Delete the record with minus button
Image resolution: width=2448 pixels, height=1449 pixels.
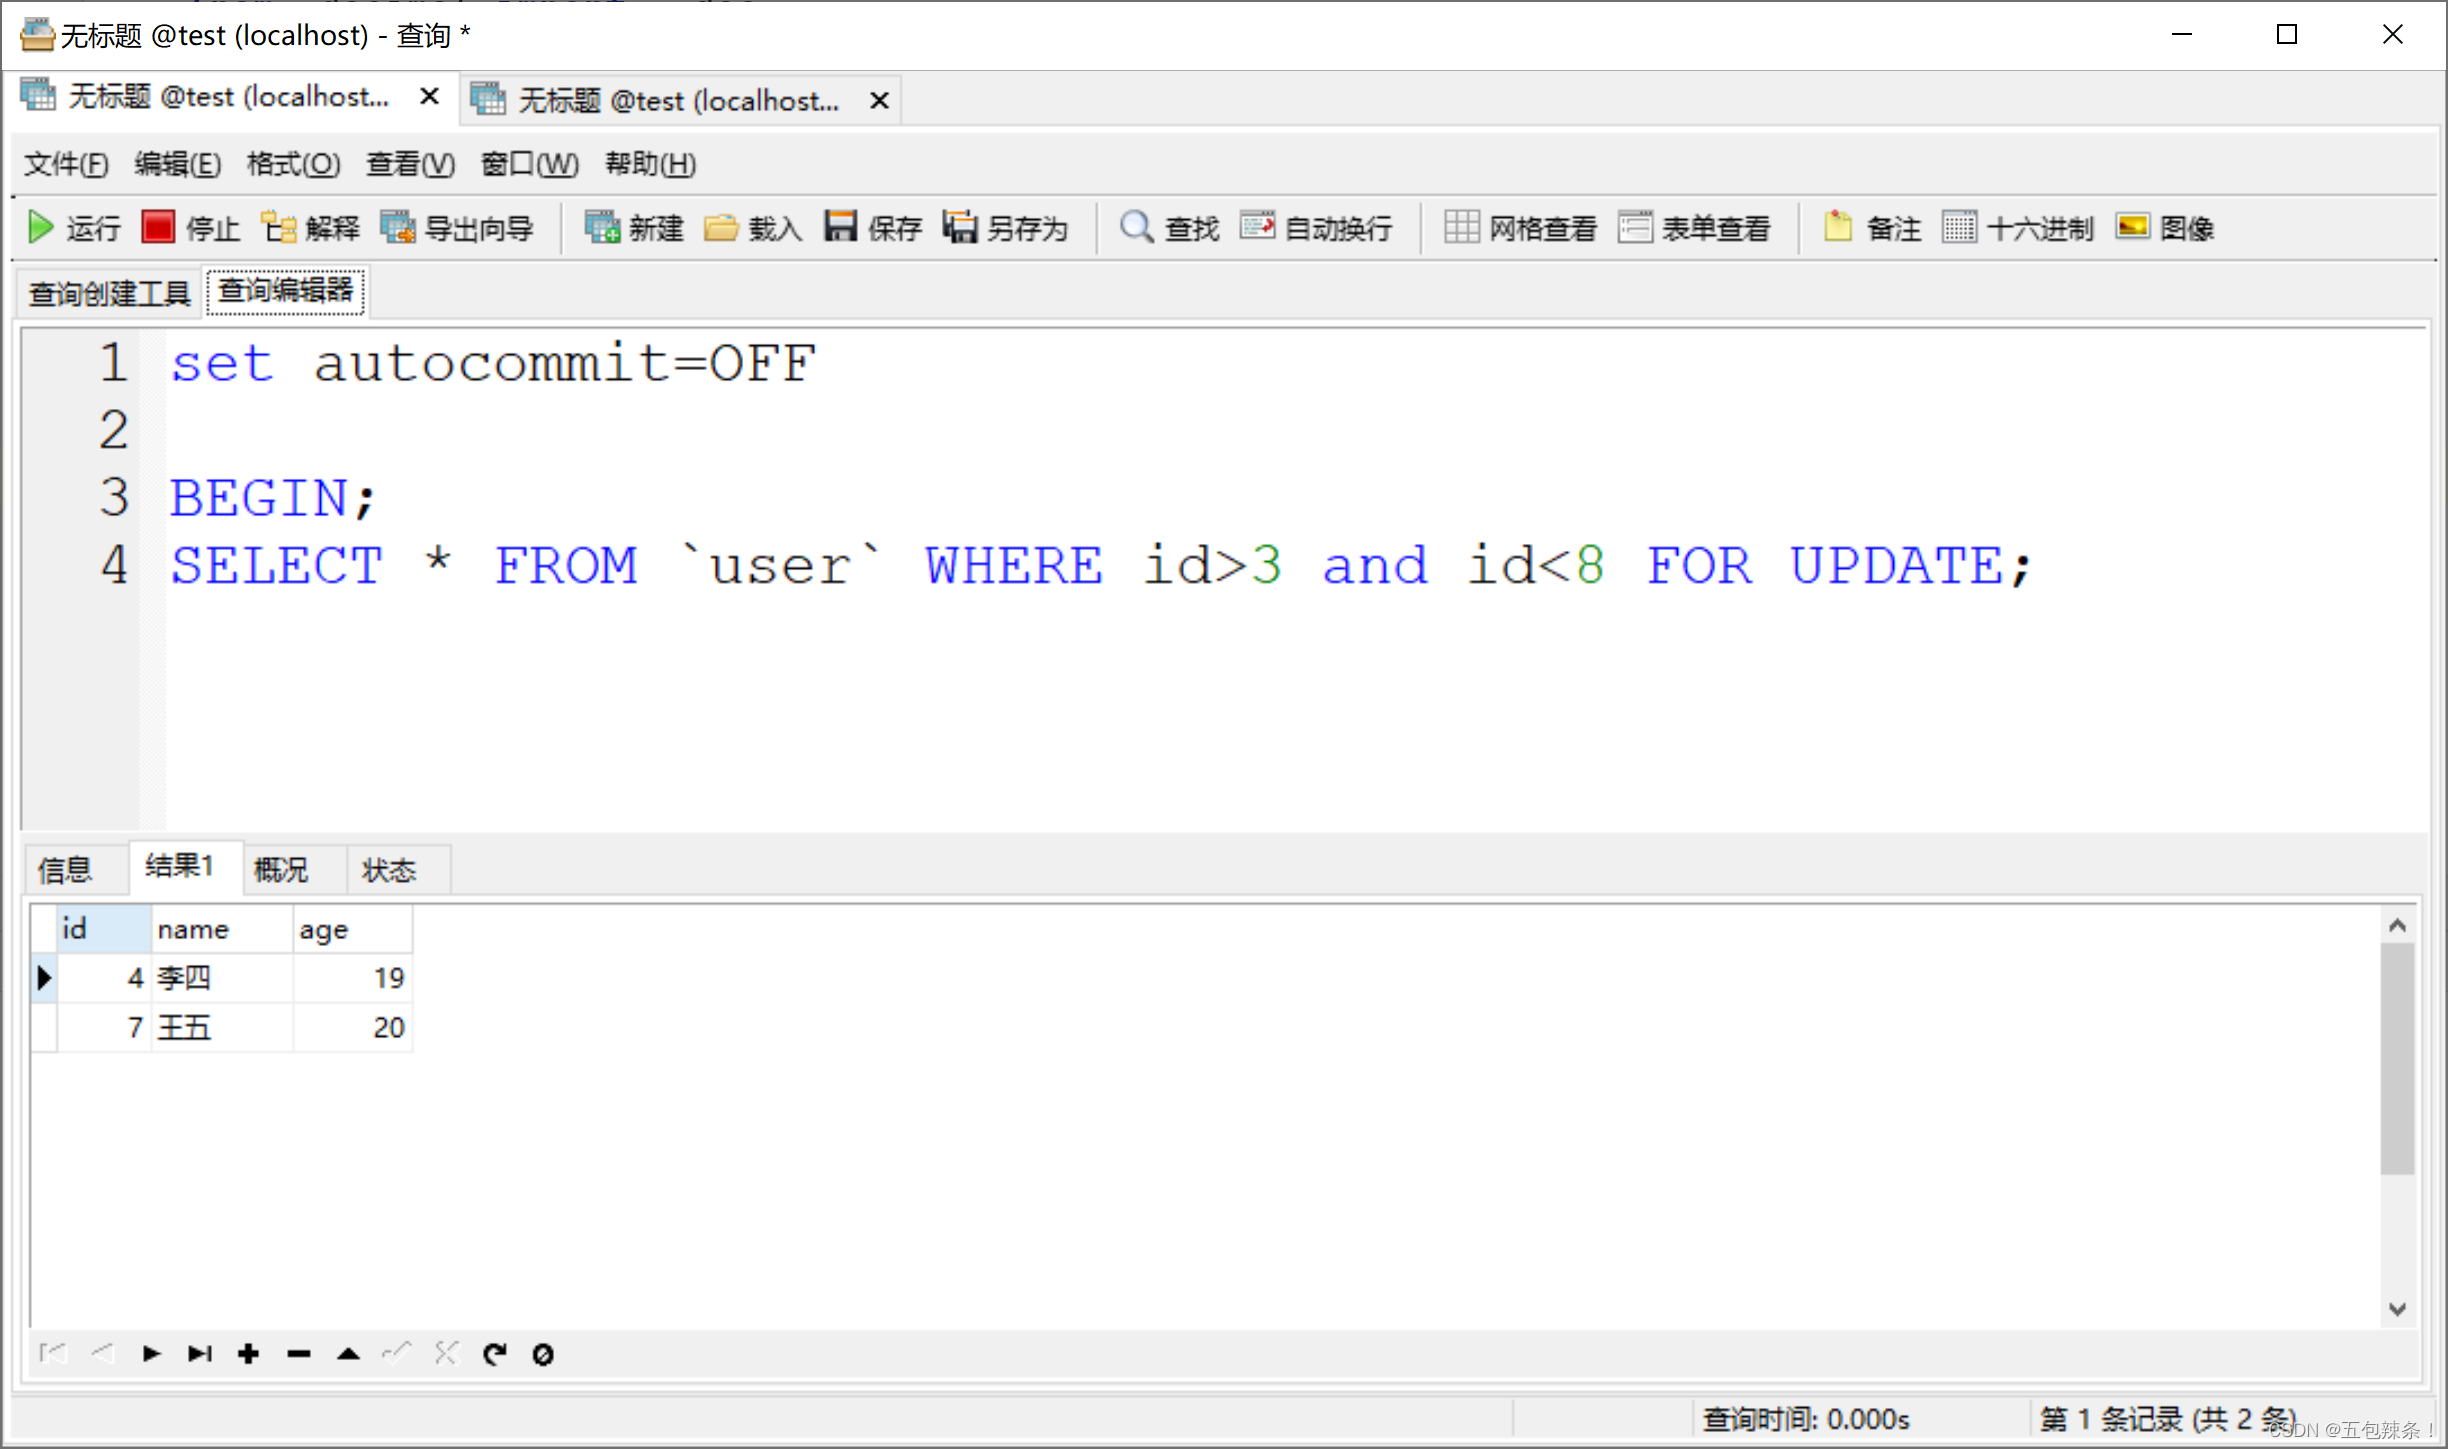point(298,1354)
